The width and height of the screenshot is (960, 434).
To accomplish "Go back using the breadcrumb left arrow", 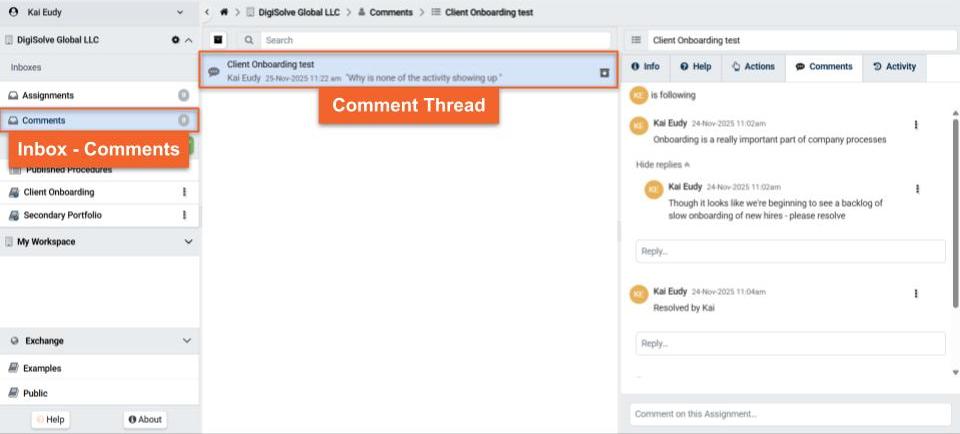I will [x=207, y=12].
